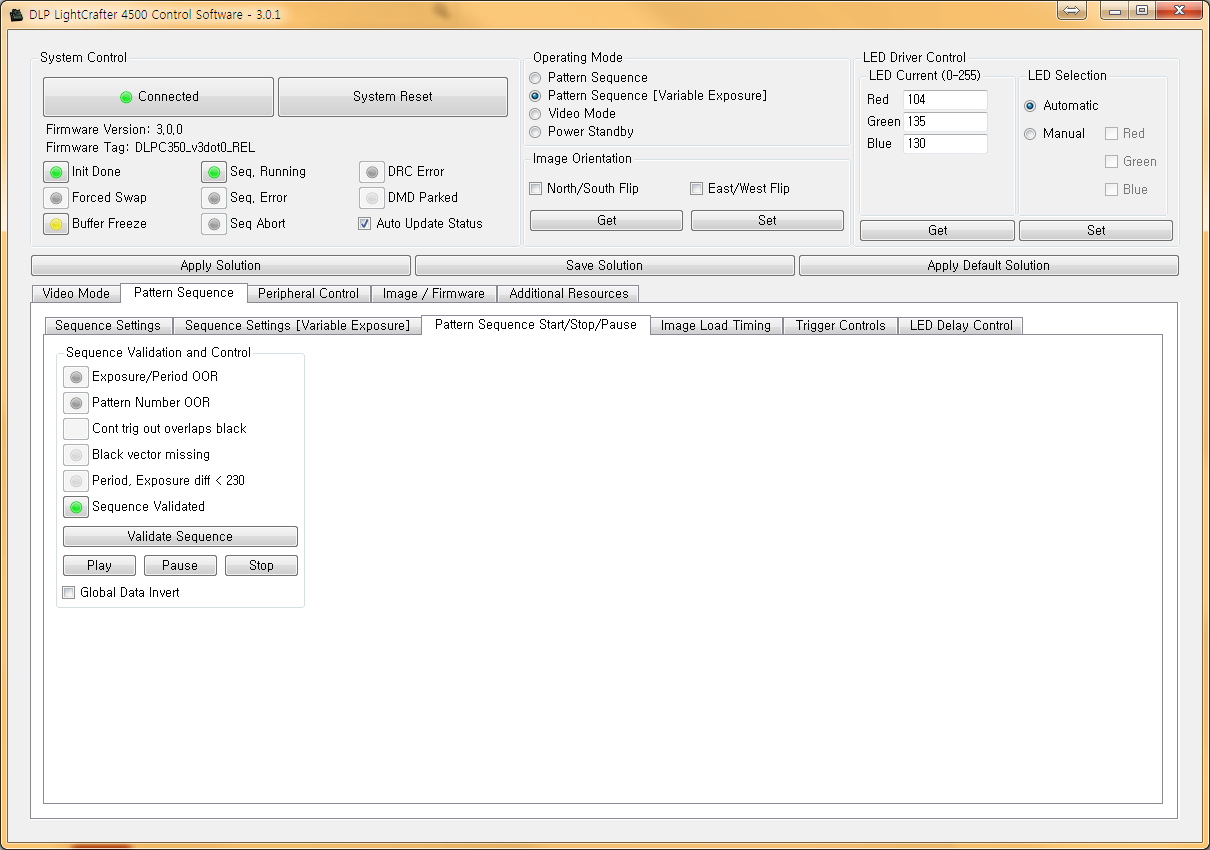Click the Save Solution button
The image size is (1210, 850).
(605, 266)
